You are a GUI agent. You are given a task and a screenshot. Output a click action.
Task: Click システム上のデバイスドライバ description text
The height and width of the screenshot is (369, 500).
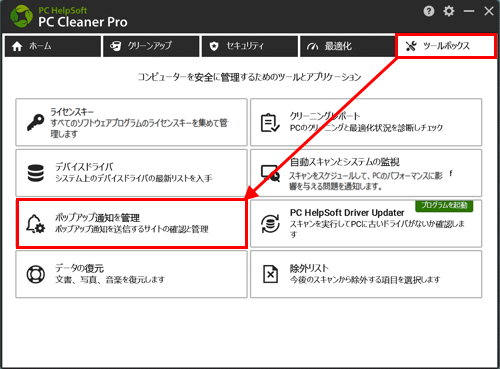[133, 178]
